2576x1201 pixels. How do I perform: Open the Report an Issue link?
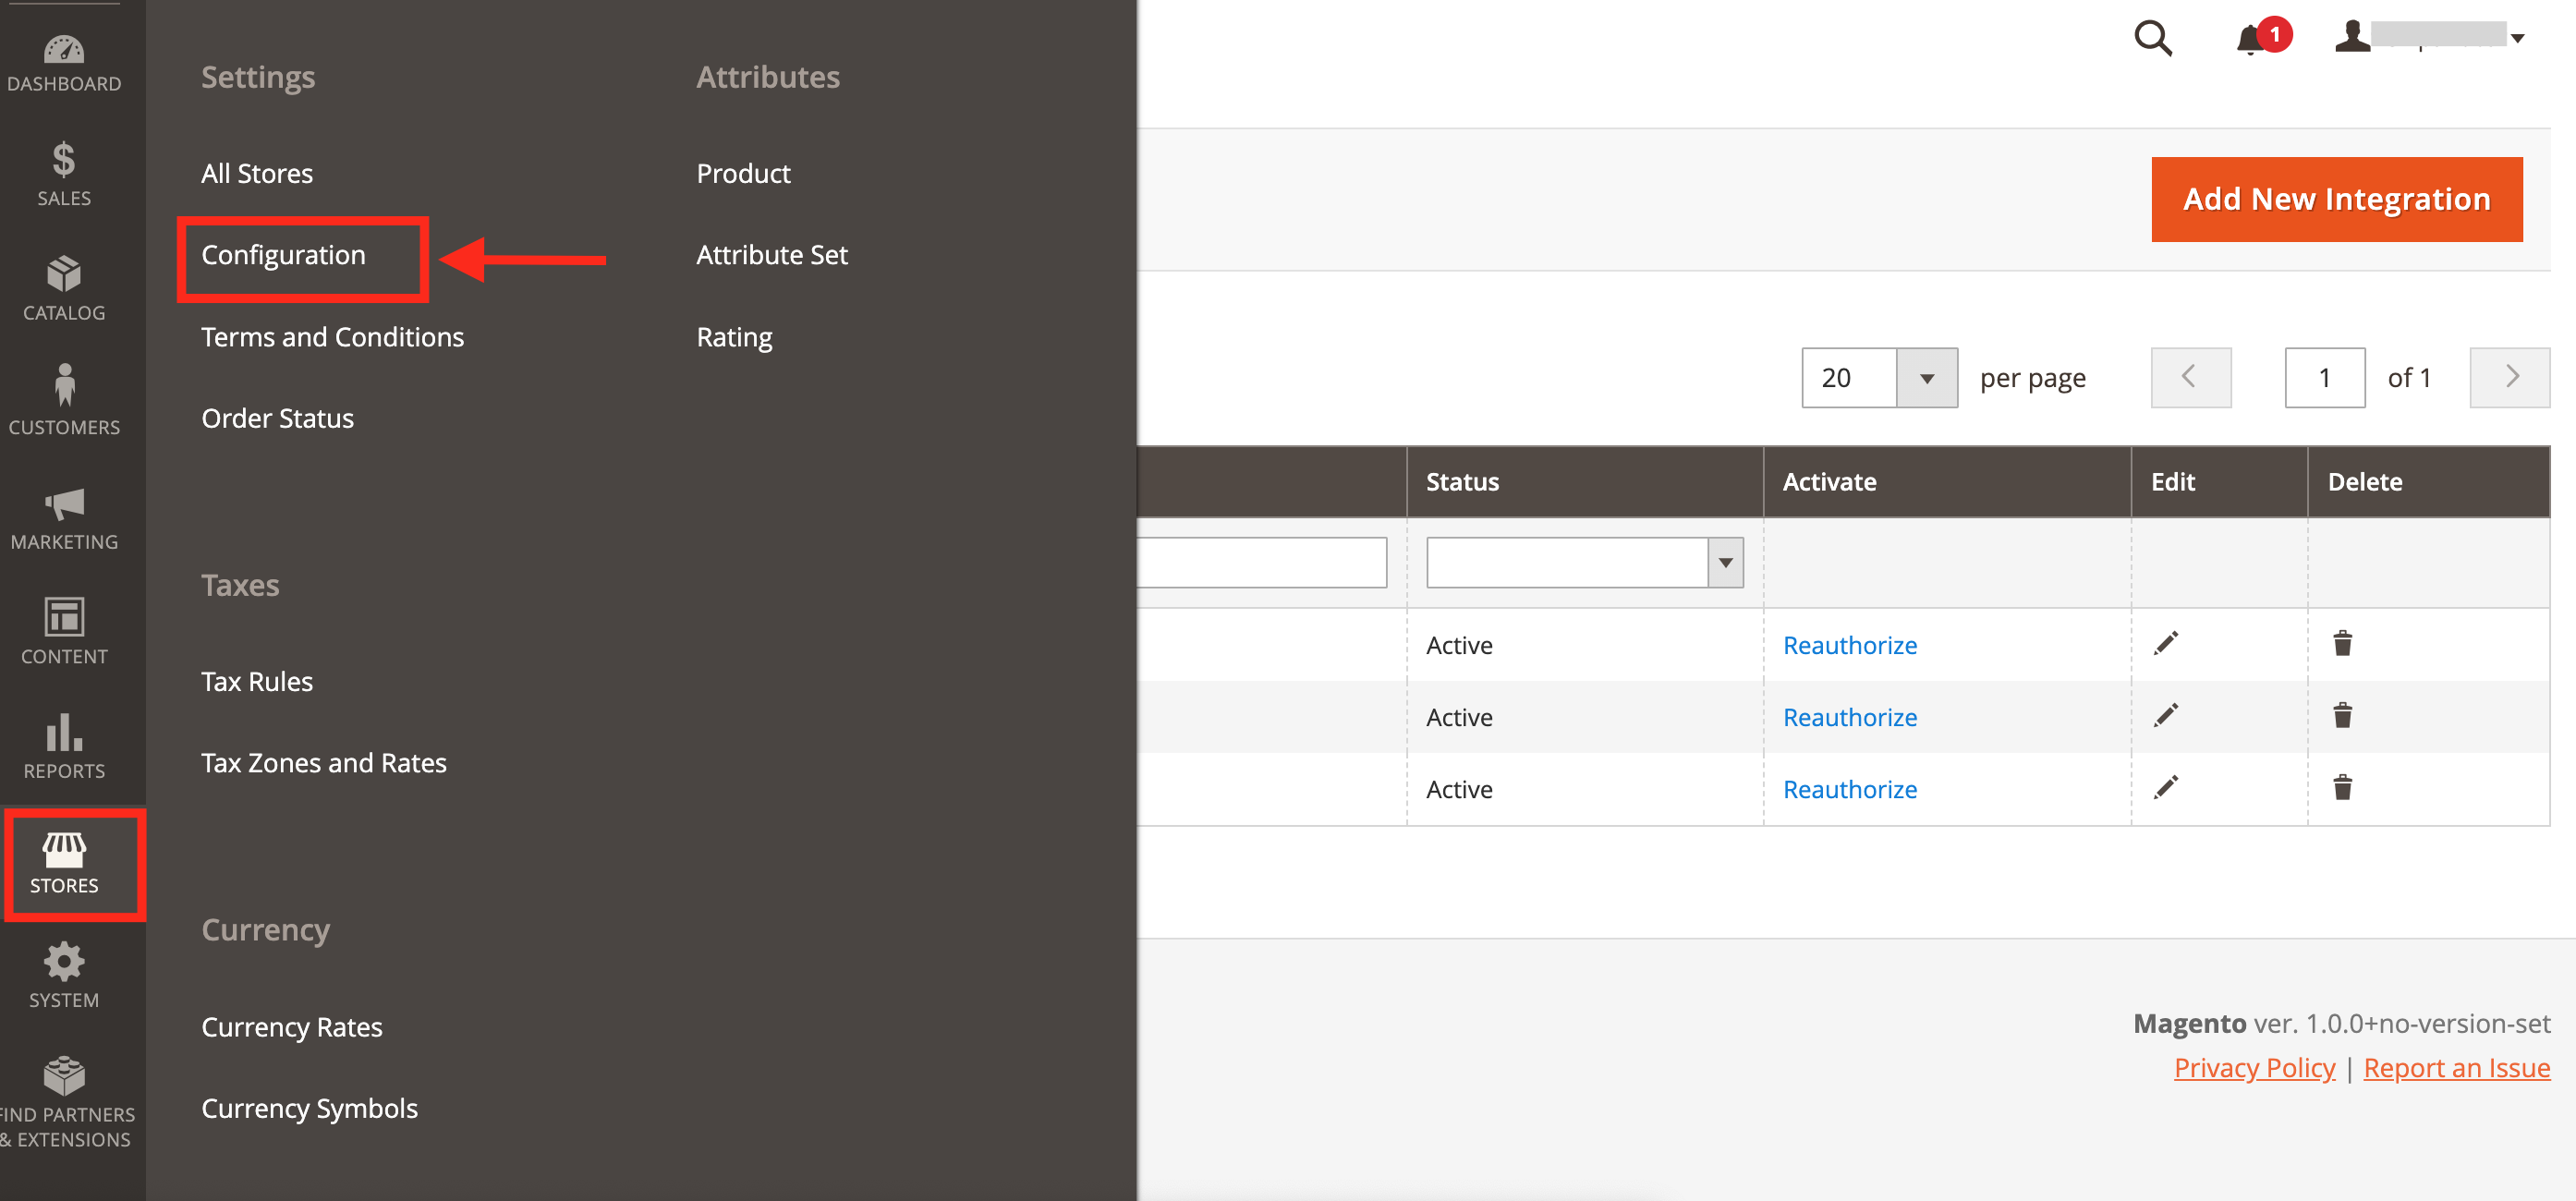(2457, 1068)
